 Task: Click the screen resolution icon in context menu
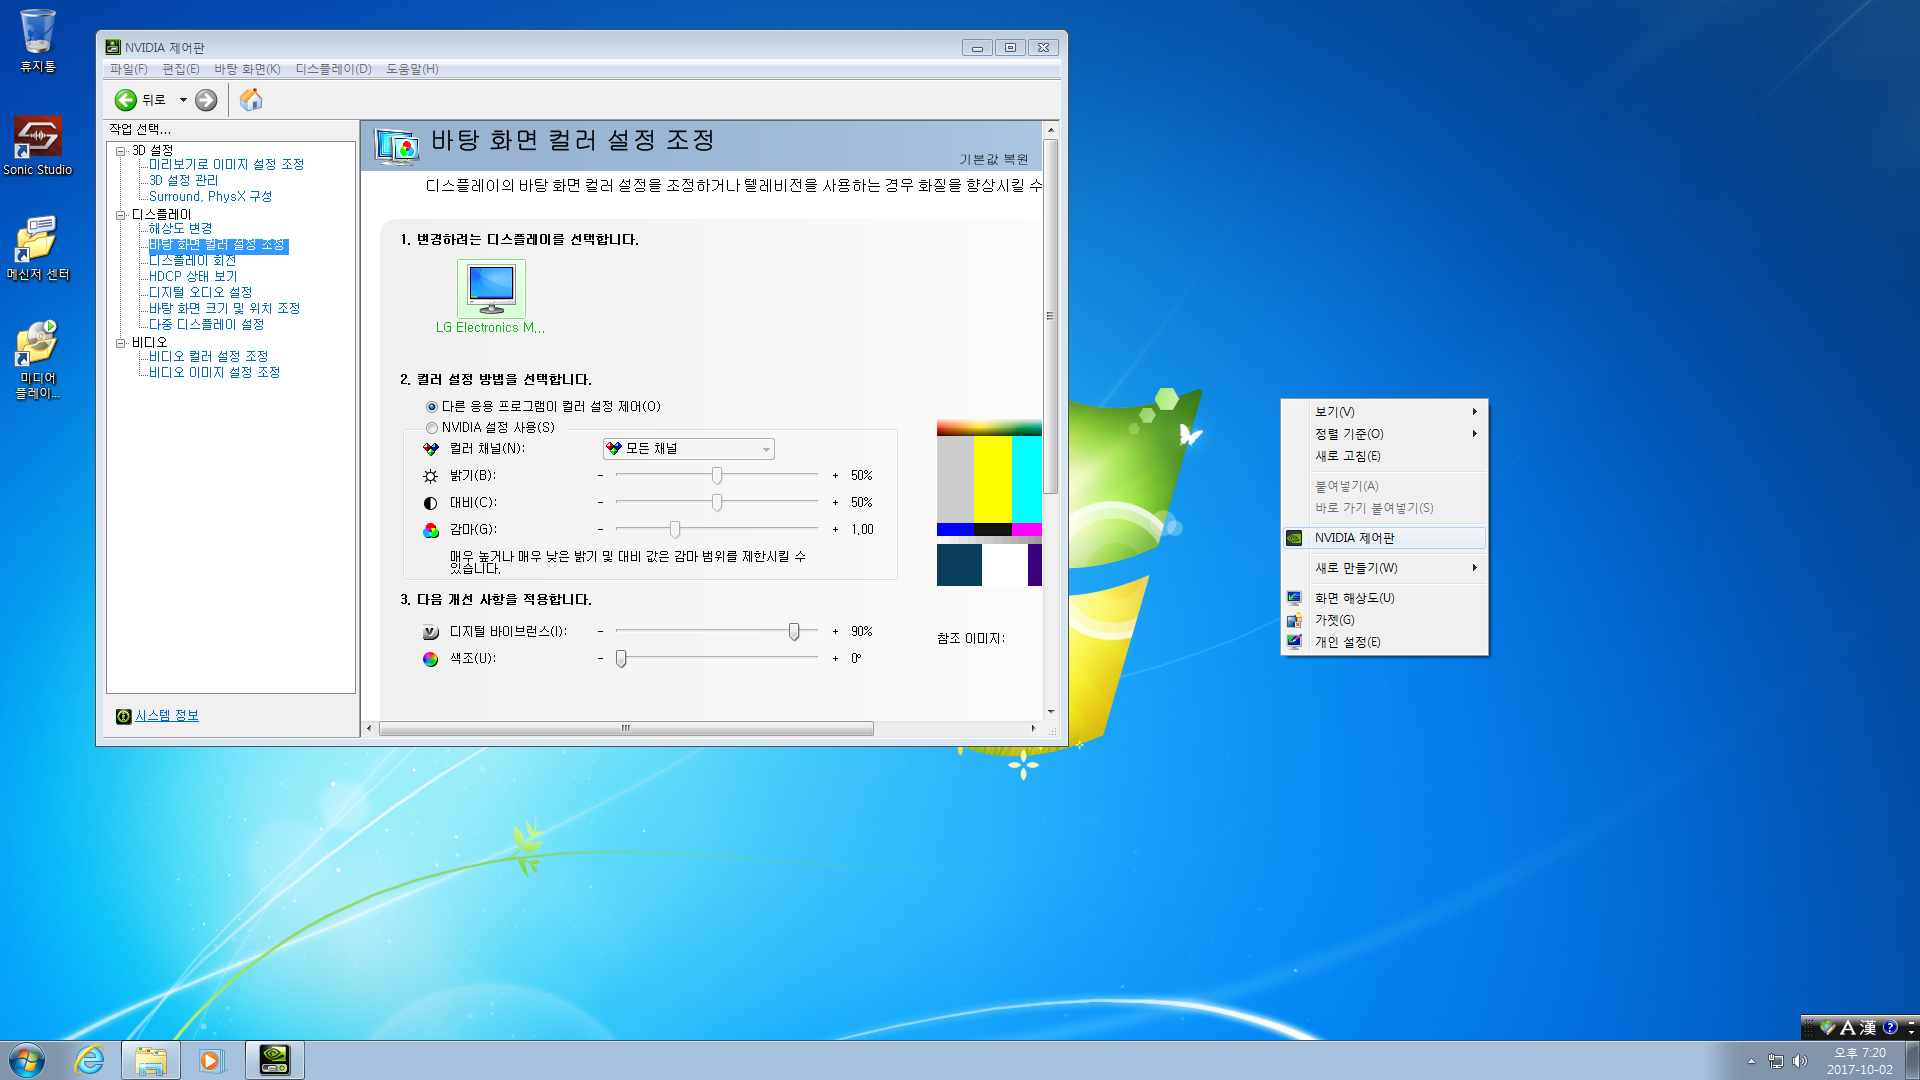(1294, 598)
